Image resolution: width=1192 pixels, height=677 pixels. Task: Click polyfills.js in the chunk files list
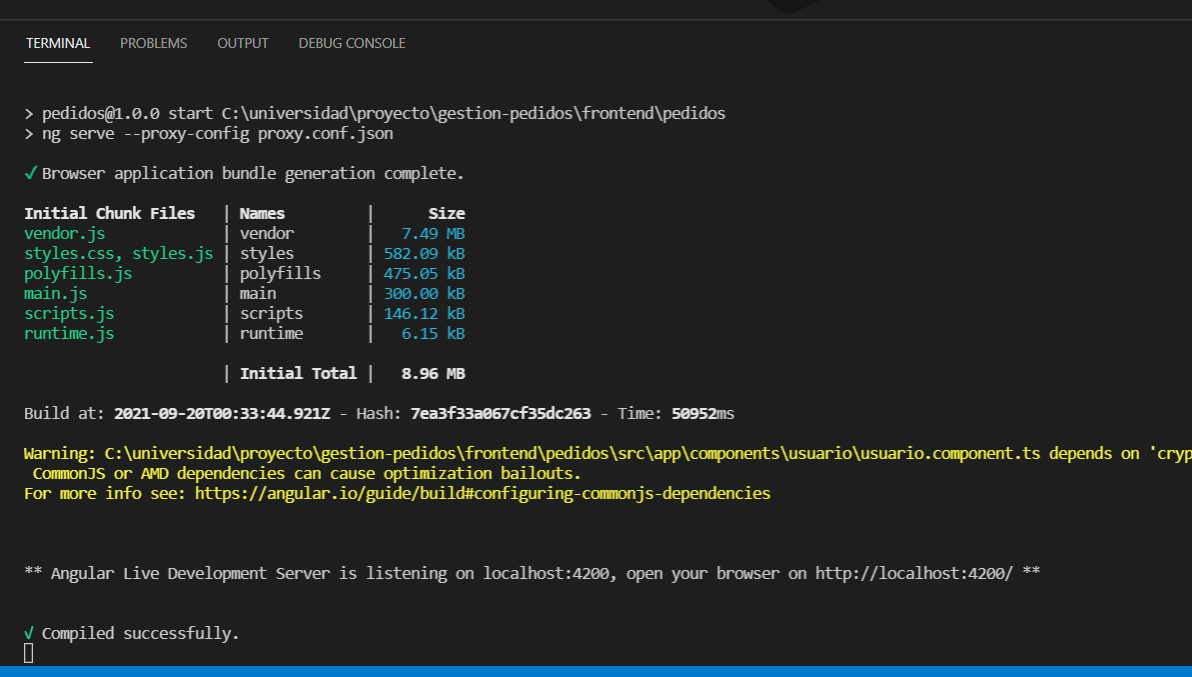78,274
